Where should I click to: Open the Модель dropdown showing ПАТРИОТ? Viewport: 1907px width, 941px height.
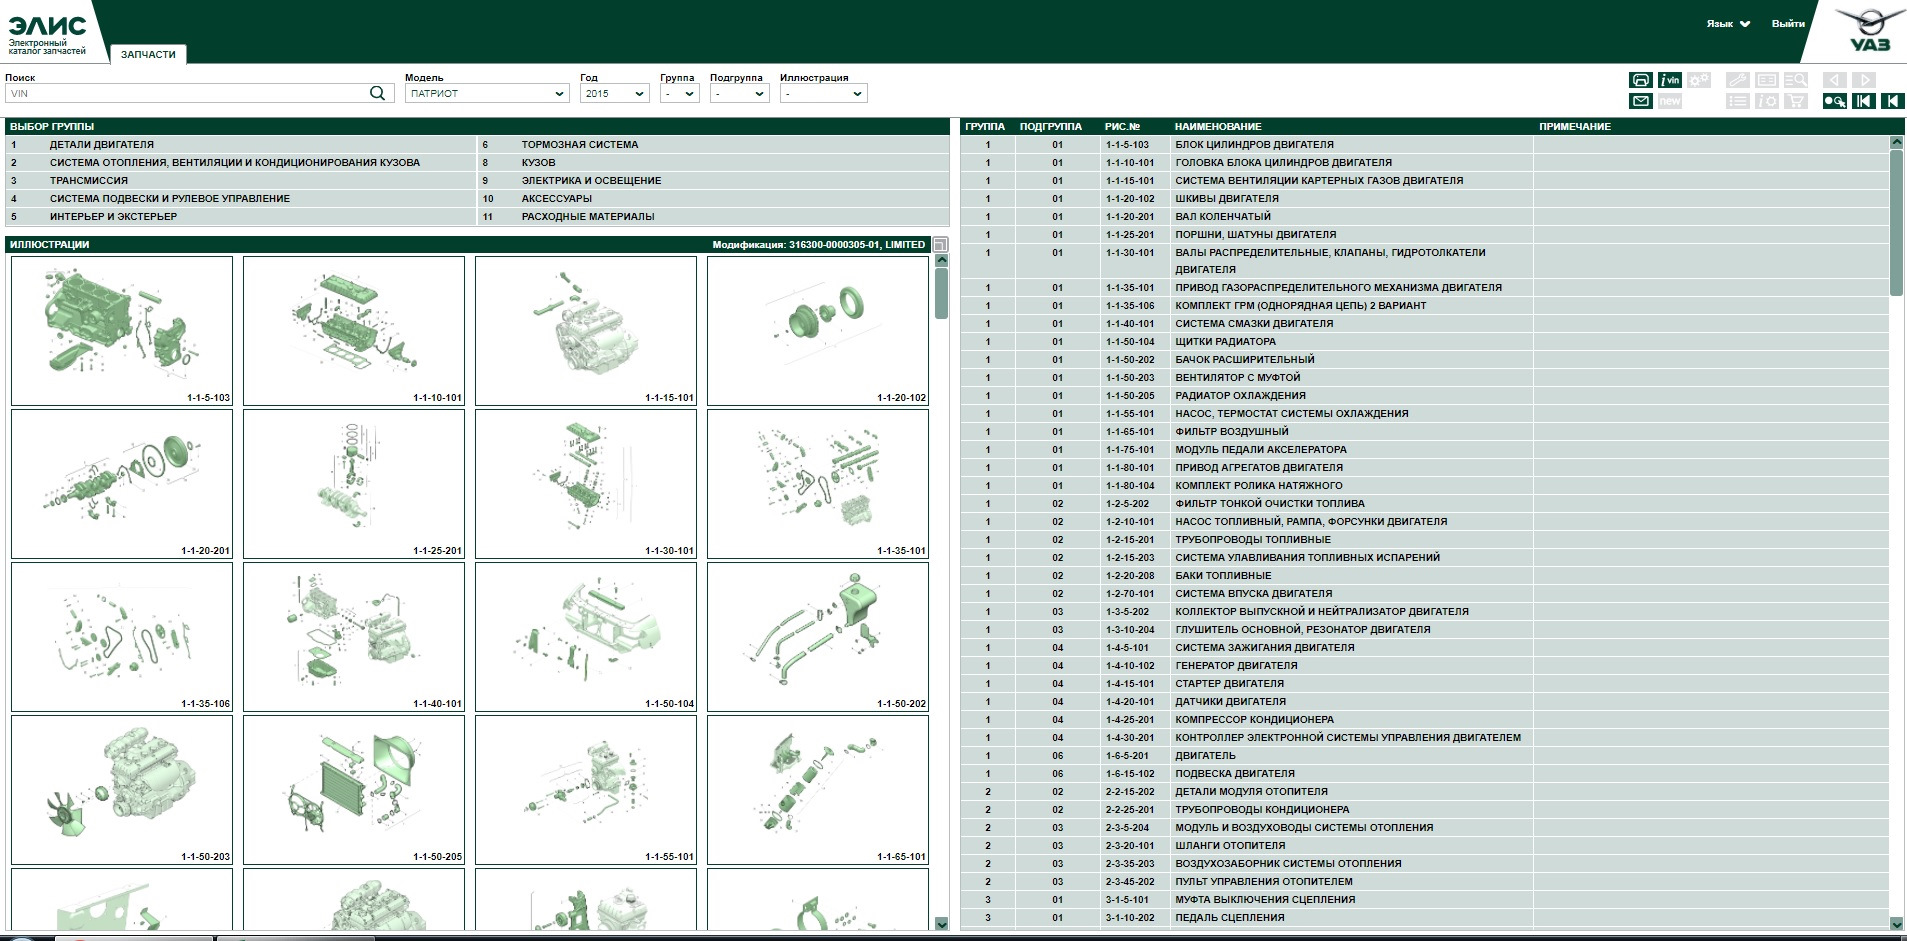coord(487,93)
